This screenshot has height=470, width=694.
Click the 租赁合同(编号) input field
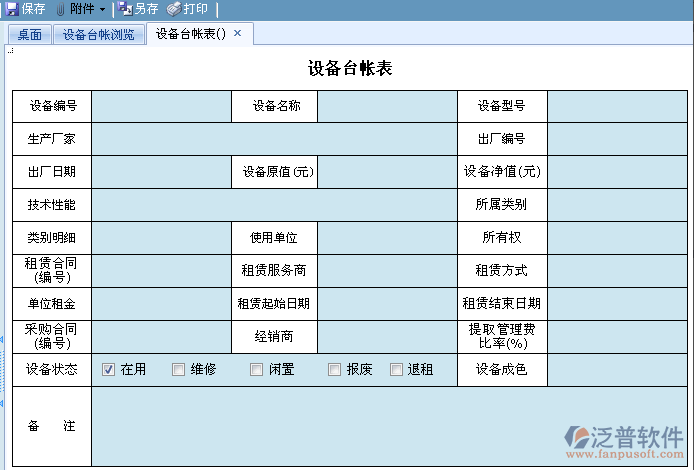point(161,271)
